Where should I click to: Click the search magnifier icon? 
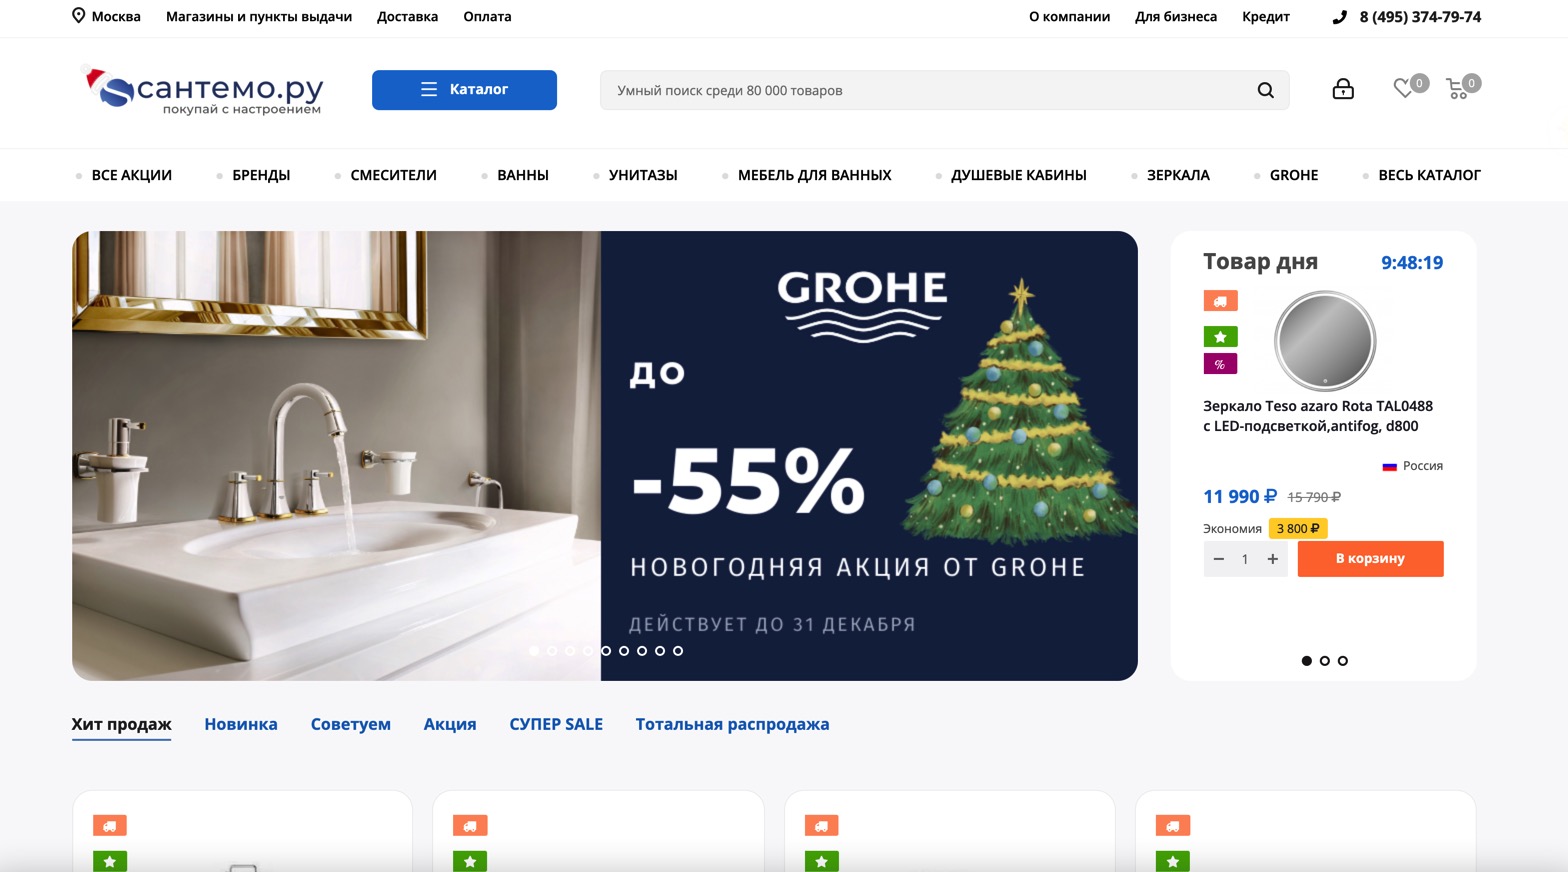[x=1265, y=90]
